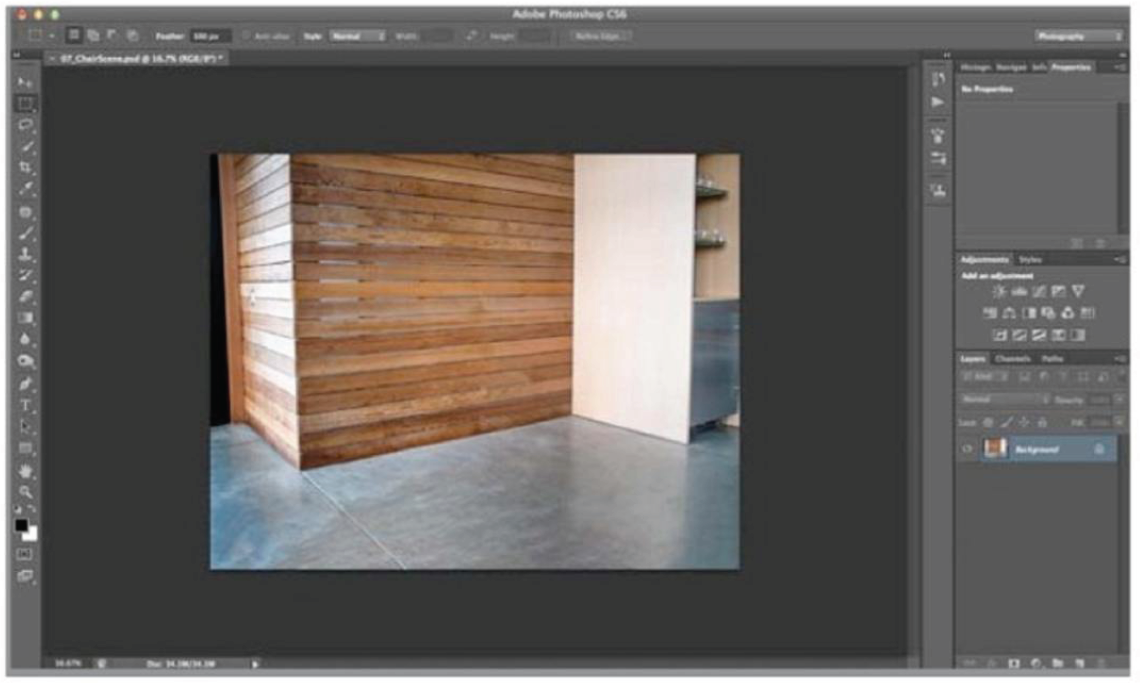This screenshot has width=1140, height=683.
Task: Choose New selection mode
Action: (x=74, y=35)
